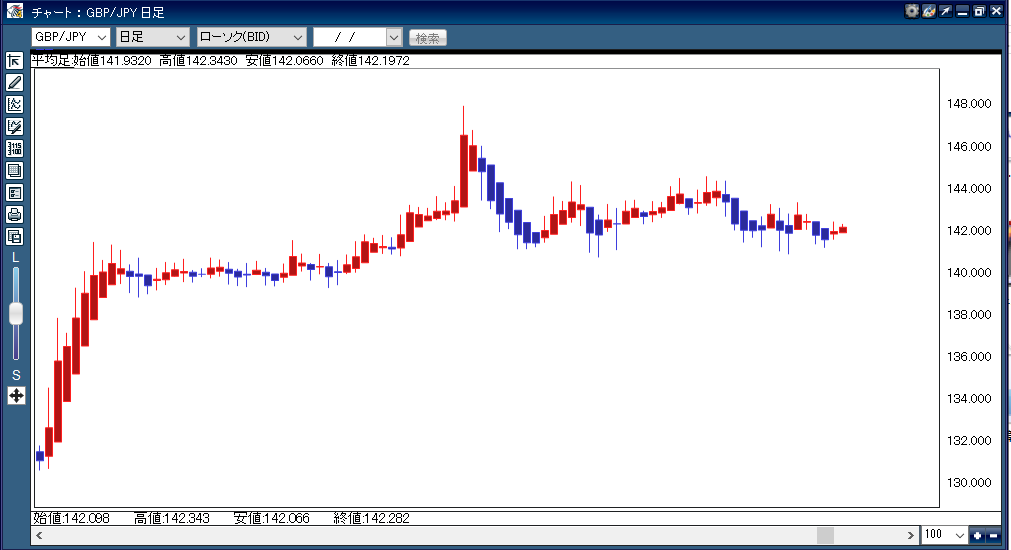Click the 高値:142.343 text at bottom

point(172,518)
